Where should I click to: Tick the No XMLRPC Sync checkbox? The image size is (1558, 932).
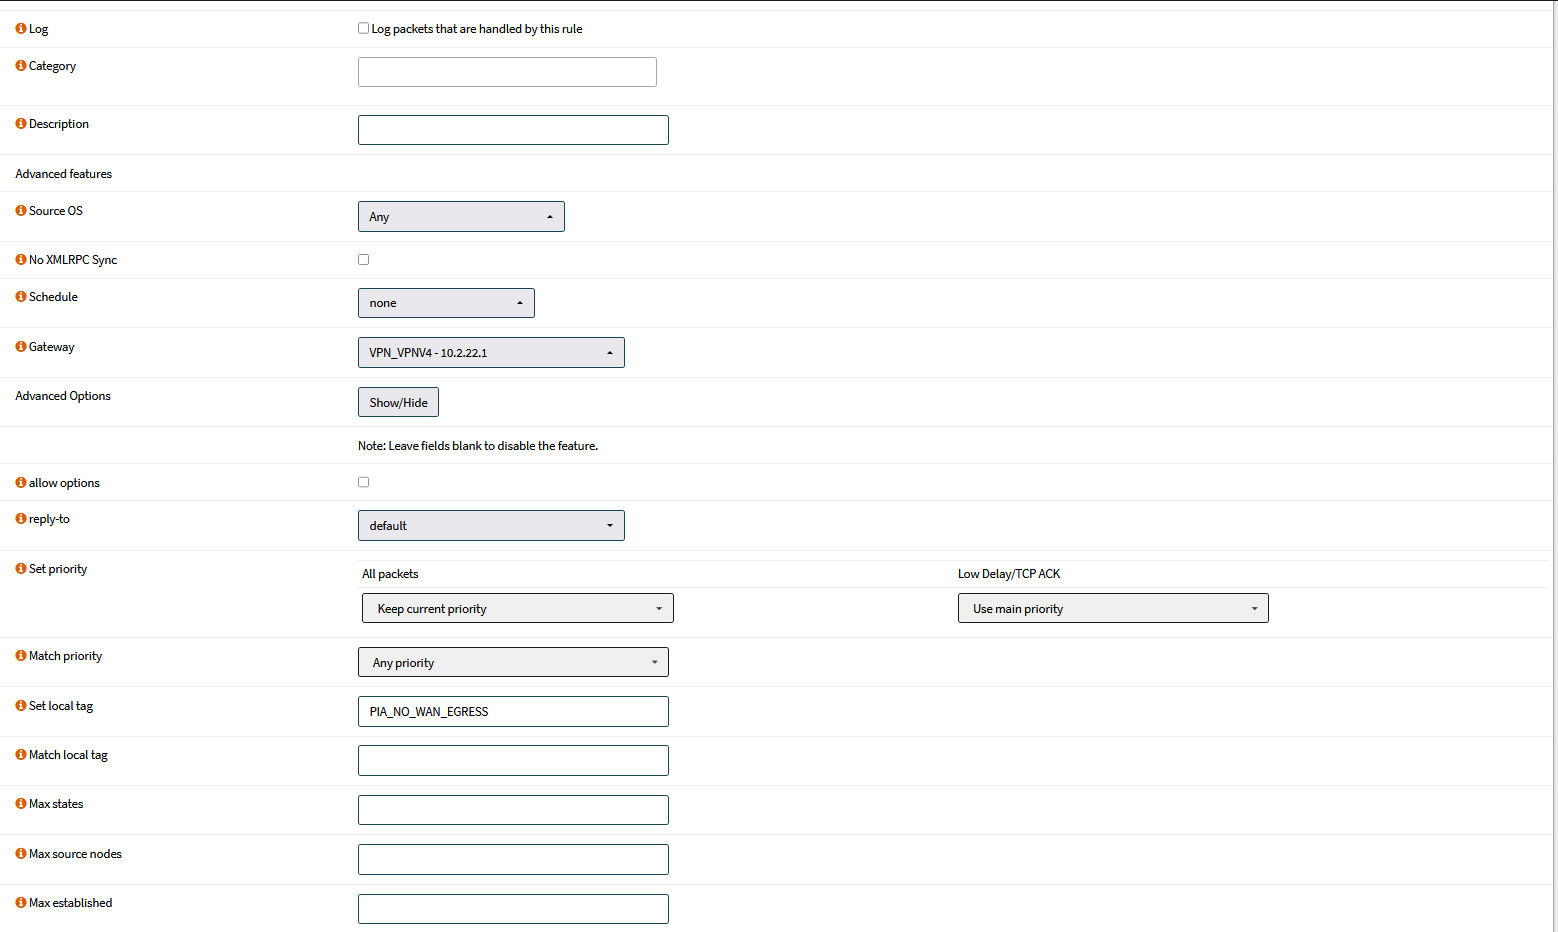(364, 260)
